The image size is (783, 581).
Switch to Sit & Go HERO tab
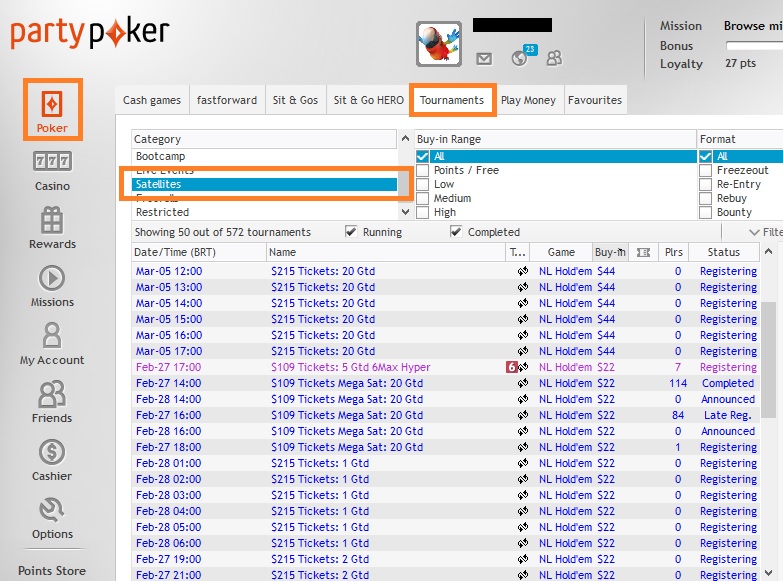point(369,100)
